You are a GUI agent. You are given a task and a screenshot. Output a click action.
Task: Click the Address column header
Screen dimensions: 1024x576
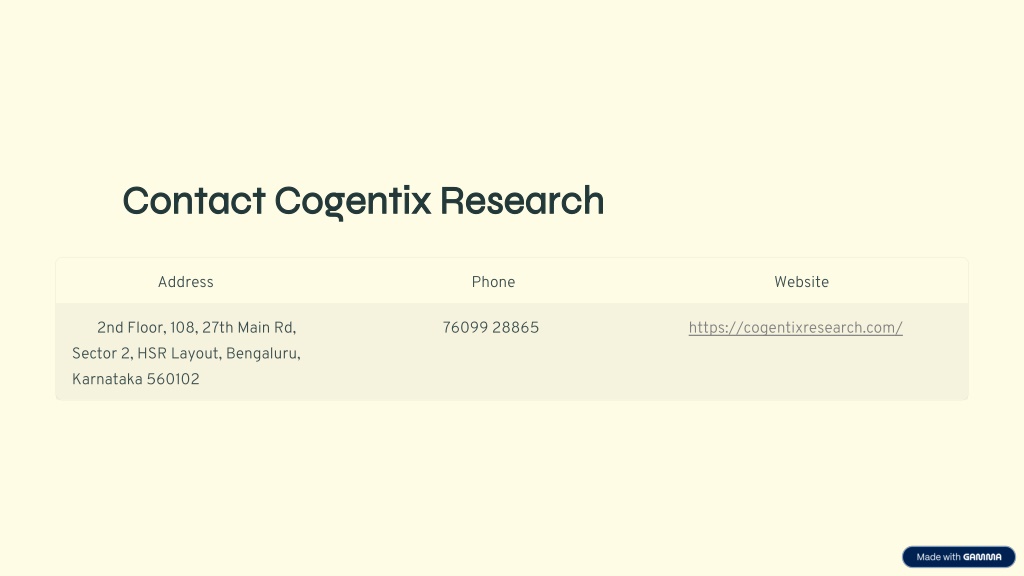pyautogui.click(x=185, y=282)
